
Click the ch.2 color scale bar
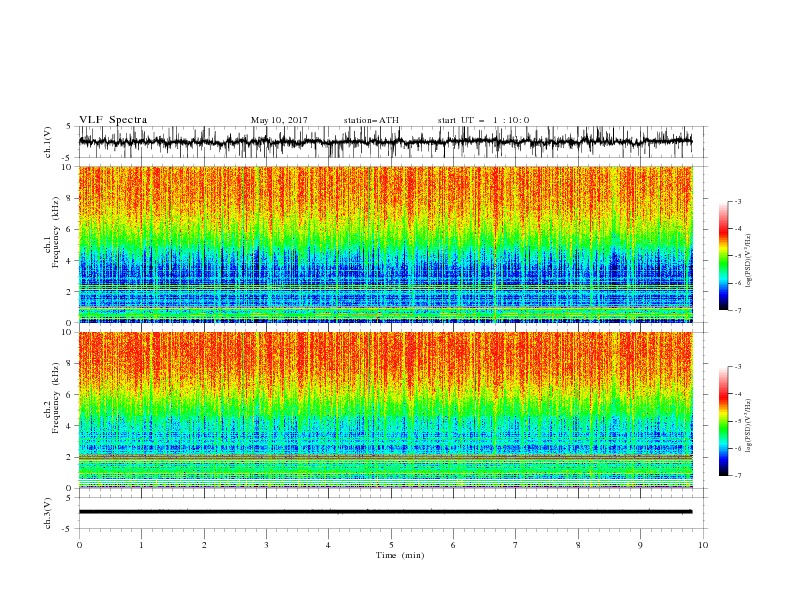723,421
